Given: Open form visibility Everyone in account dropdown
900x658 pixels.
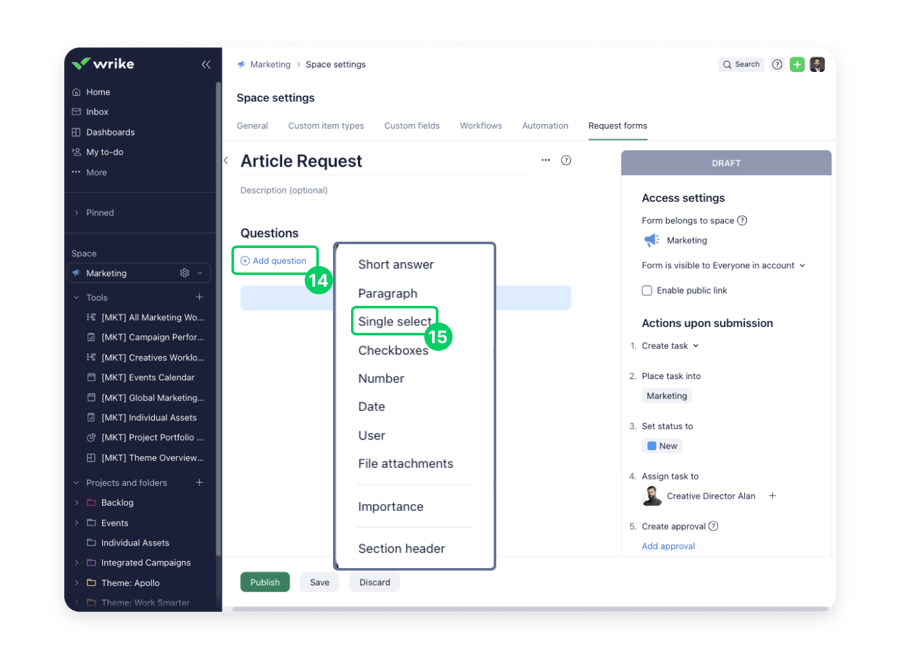Looking at the screenshot, I should click(723, 266).
